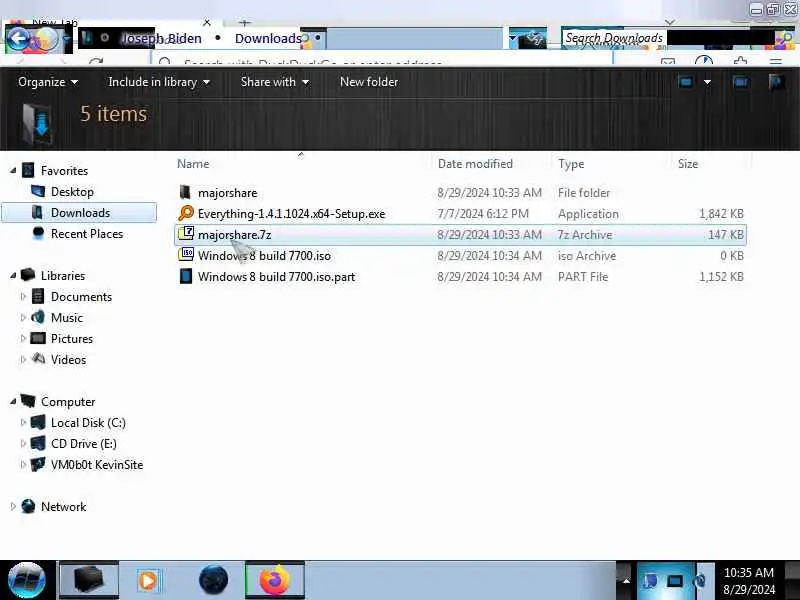The height and width of the screenshot is (600, 800).
Task: Toggle the preview pane icon
Action: pyautogui.click(x=740, y=82)
